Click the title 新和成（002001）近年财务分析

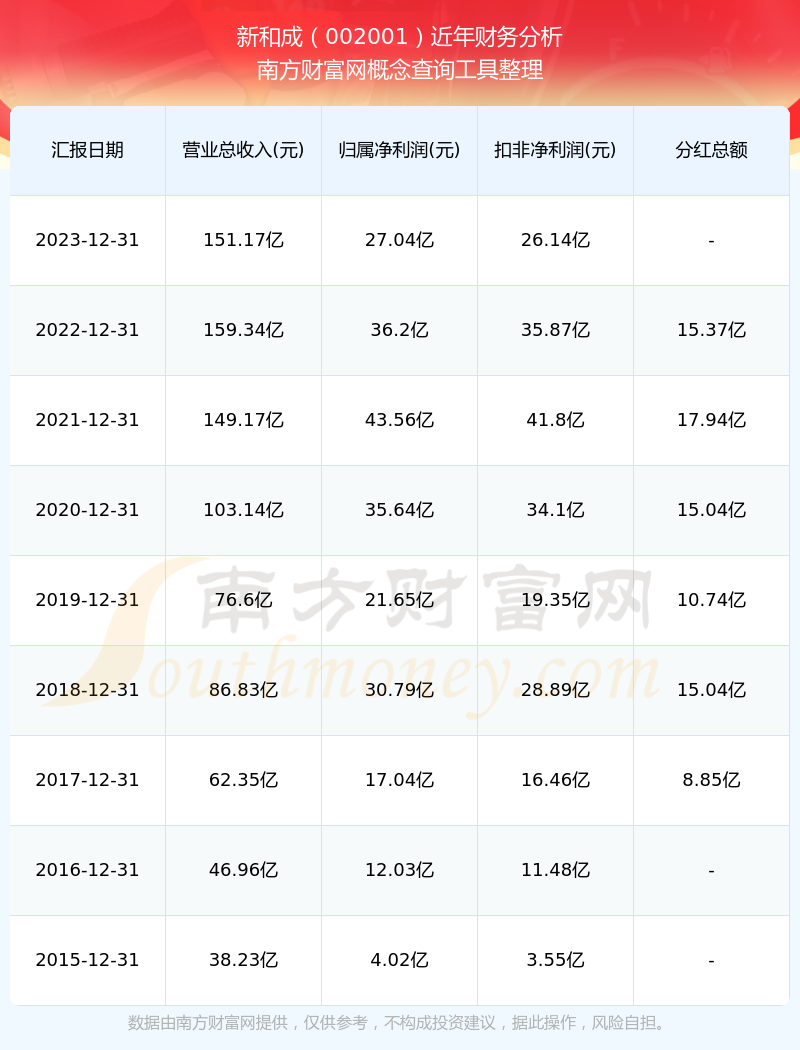(400, 37)
